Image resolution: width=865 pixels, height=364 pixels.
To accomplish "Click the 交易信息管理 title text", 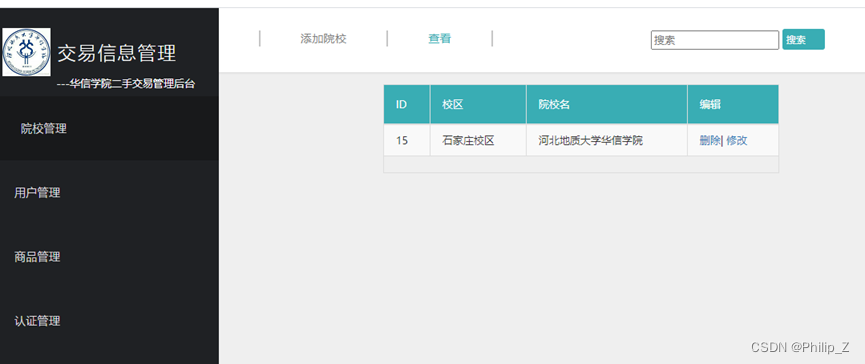I will [117, 53].
